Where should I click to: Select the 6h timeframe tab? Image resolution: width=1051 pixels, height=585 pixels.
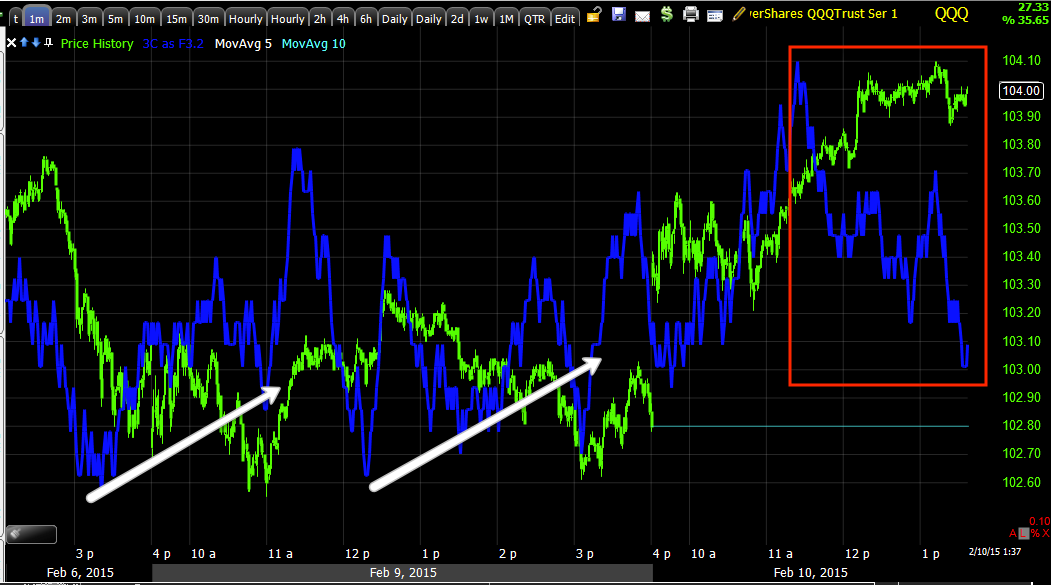click(x=365, y=19)
